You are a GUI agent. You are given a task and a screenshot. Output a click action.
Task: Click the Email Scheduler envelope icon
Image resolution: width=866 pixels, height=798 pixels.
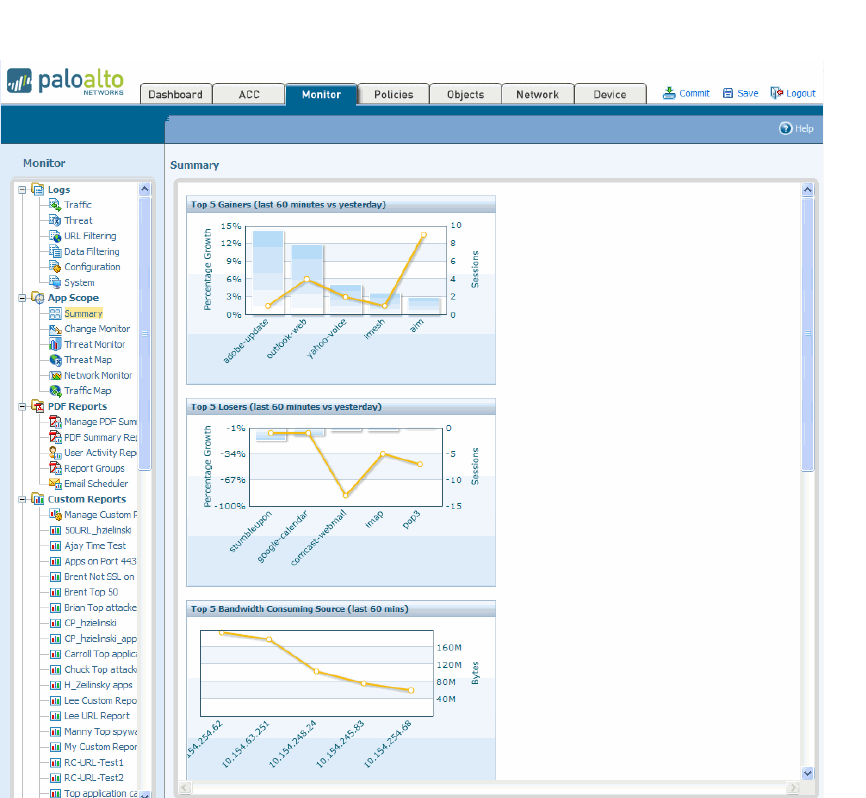click(x=55, y=484)
